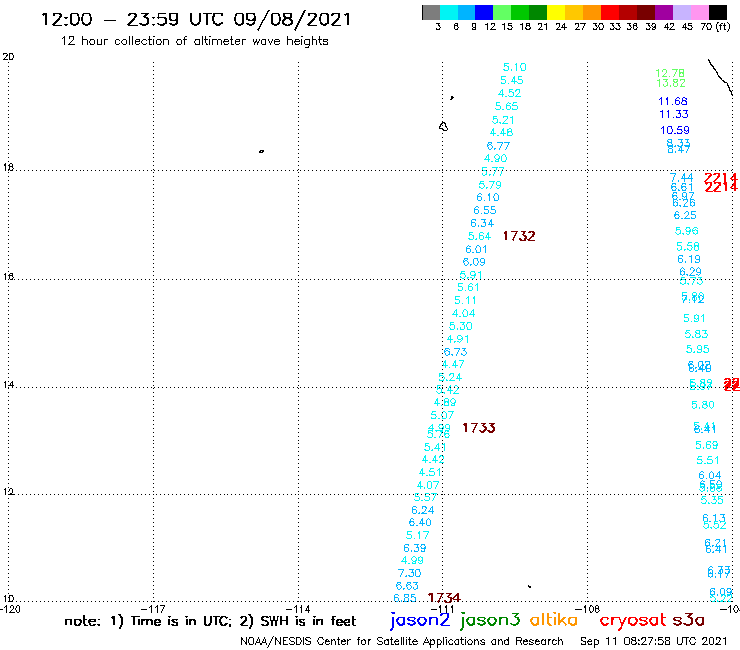This screenshot has width=740, height=650.
Task: Click the wave height value 6.25
Action: click(685, 215)
